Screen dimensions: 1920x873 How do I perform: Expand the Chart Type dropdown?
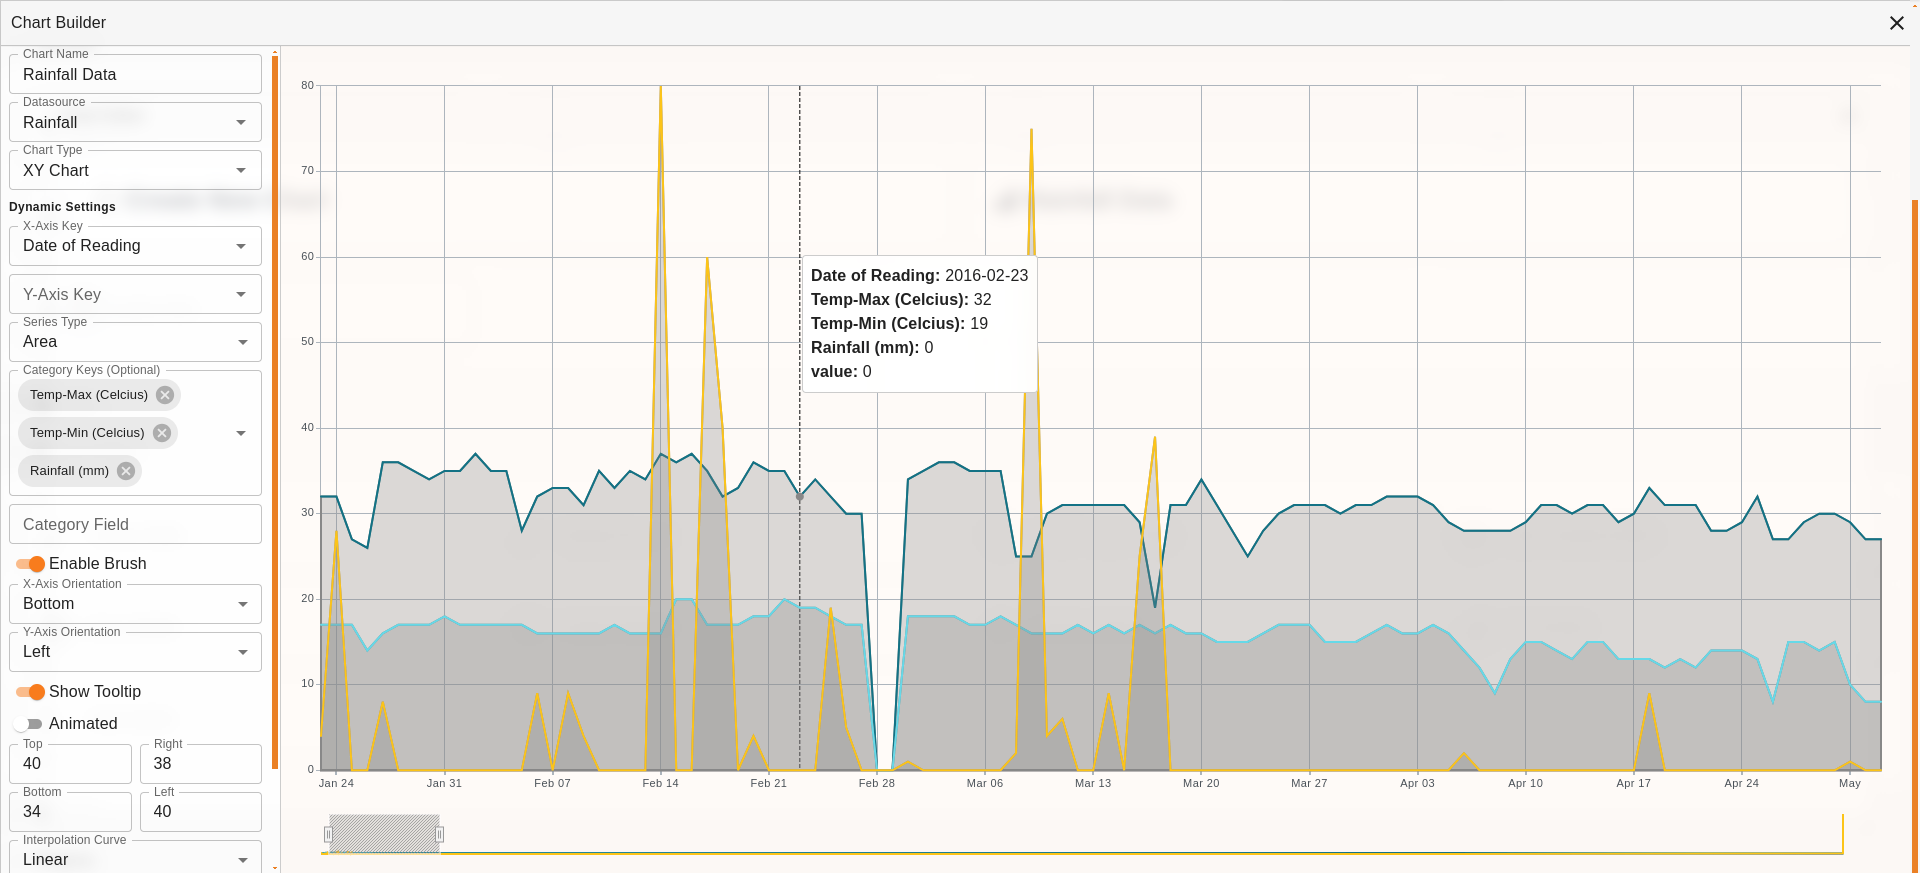(x=135, y=171)
